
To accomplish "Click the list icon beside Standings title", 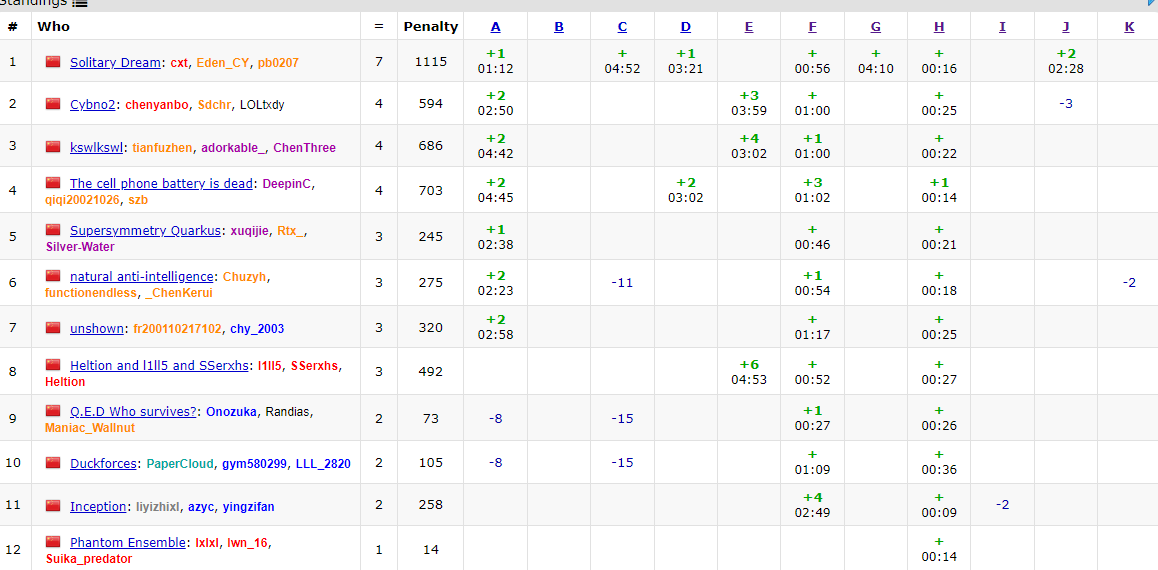I will coord(80,4).
